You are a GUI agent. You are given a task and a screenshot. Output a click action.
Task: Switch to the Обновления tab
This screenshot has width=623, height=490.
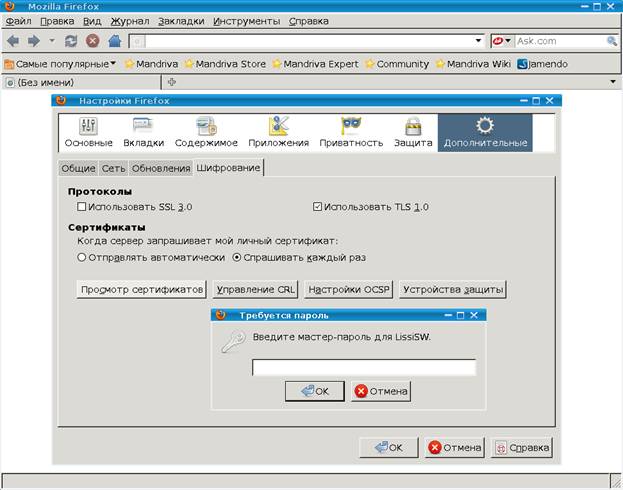160,168
